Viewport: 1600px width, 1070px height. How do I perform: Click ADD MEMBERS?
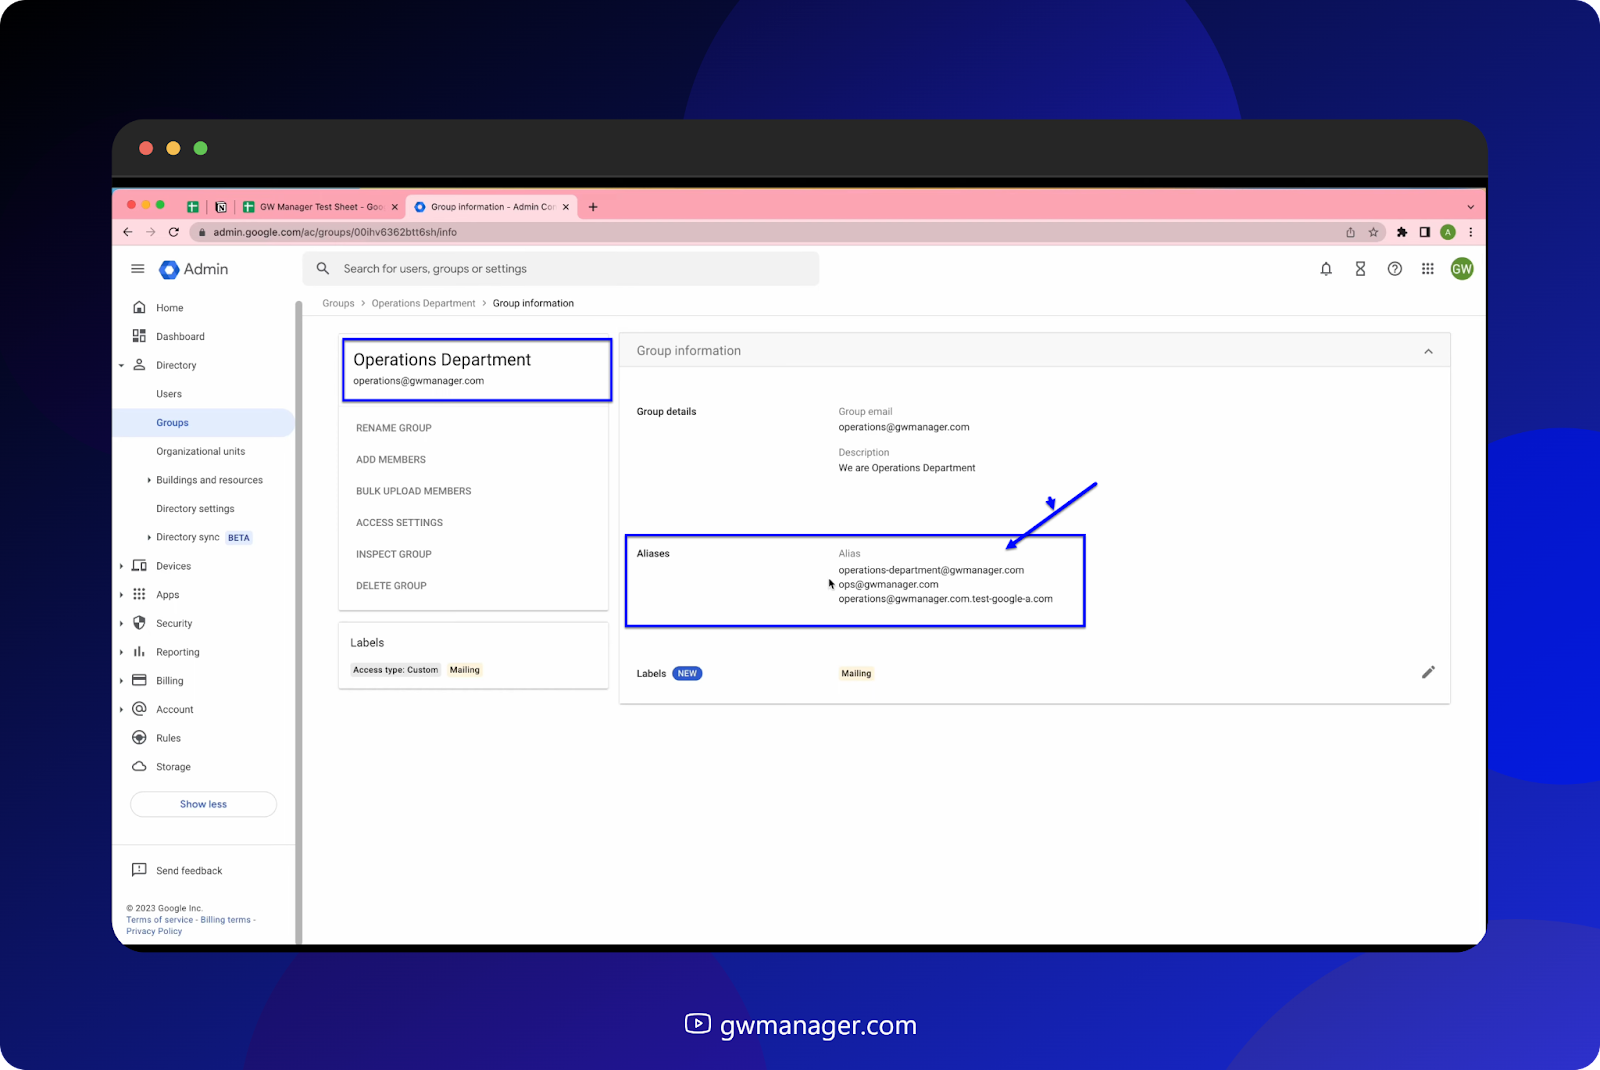tap(391, 460)
